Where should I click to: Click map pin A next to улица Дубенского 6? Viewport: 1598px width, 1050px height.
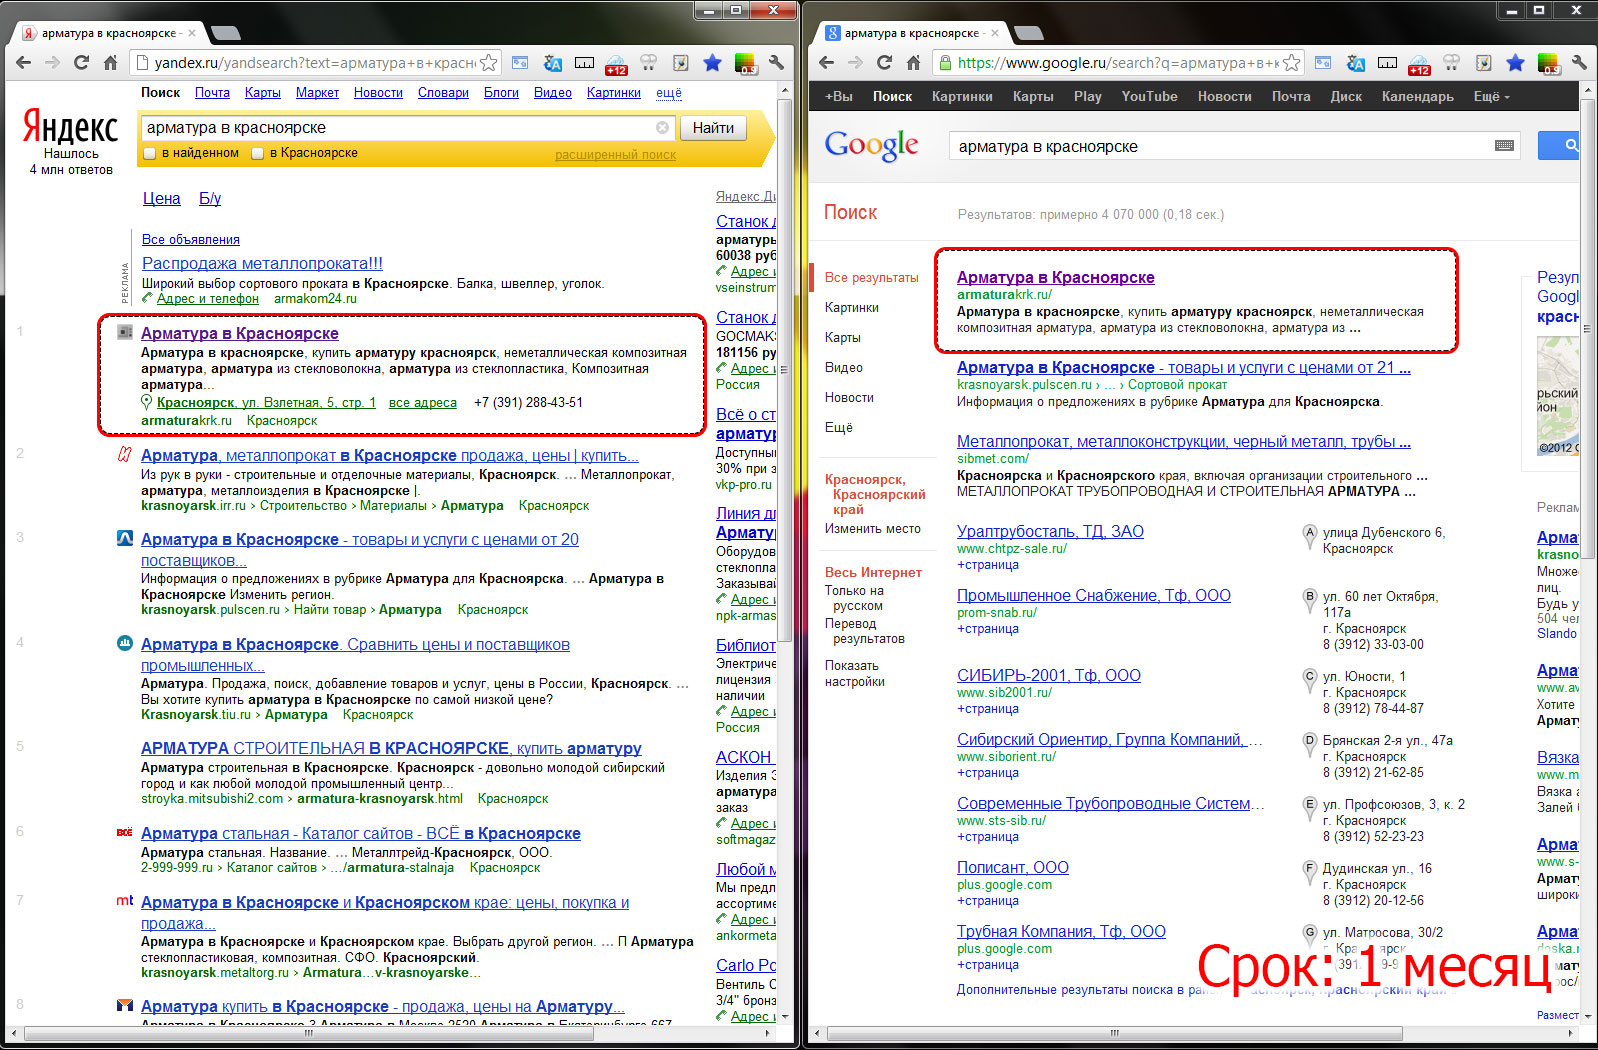(1309, 537)
